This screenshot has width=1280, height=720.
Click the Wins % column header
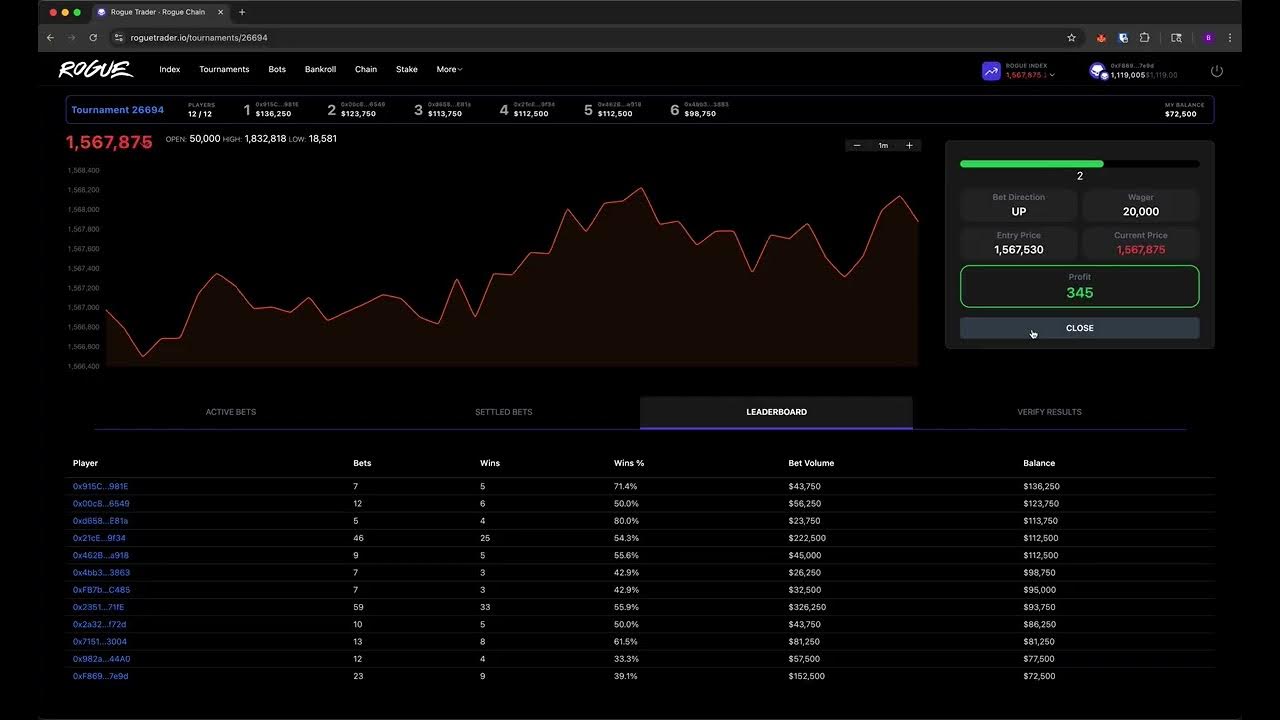[631, 463]
